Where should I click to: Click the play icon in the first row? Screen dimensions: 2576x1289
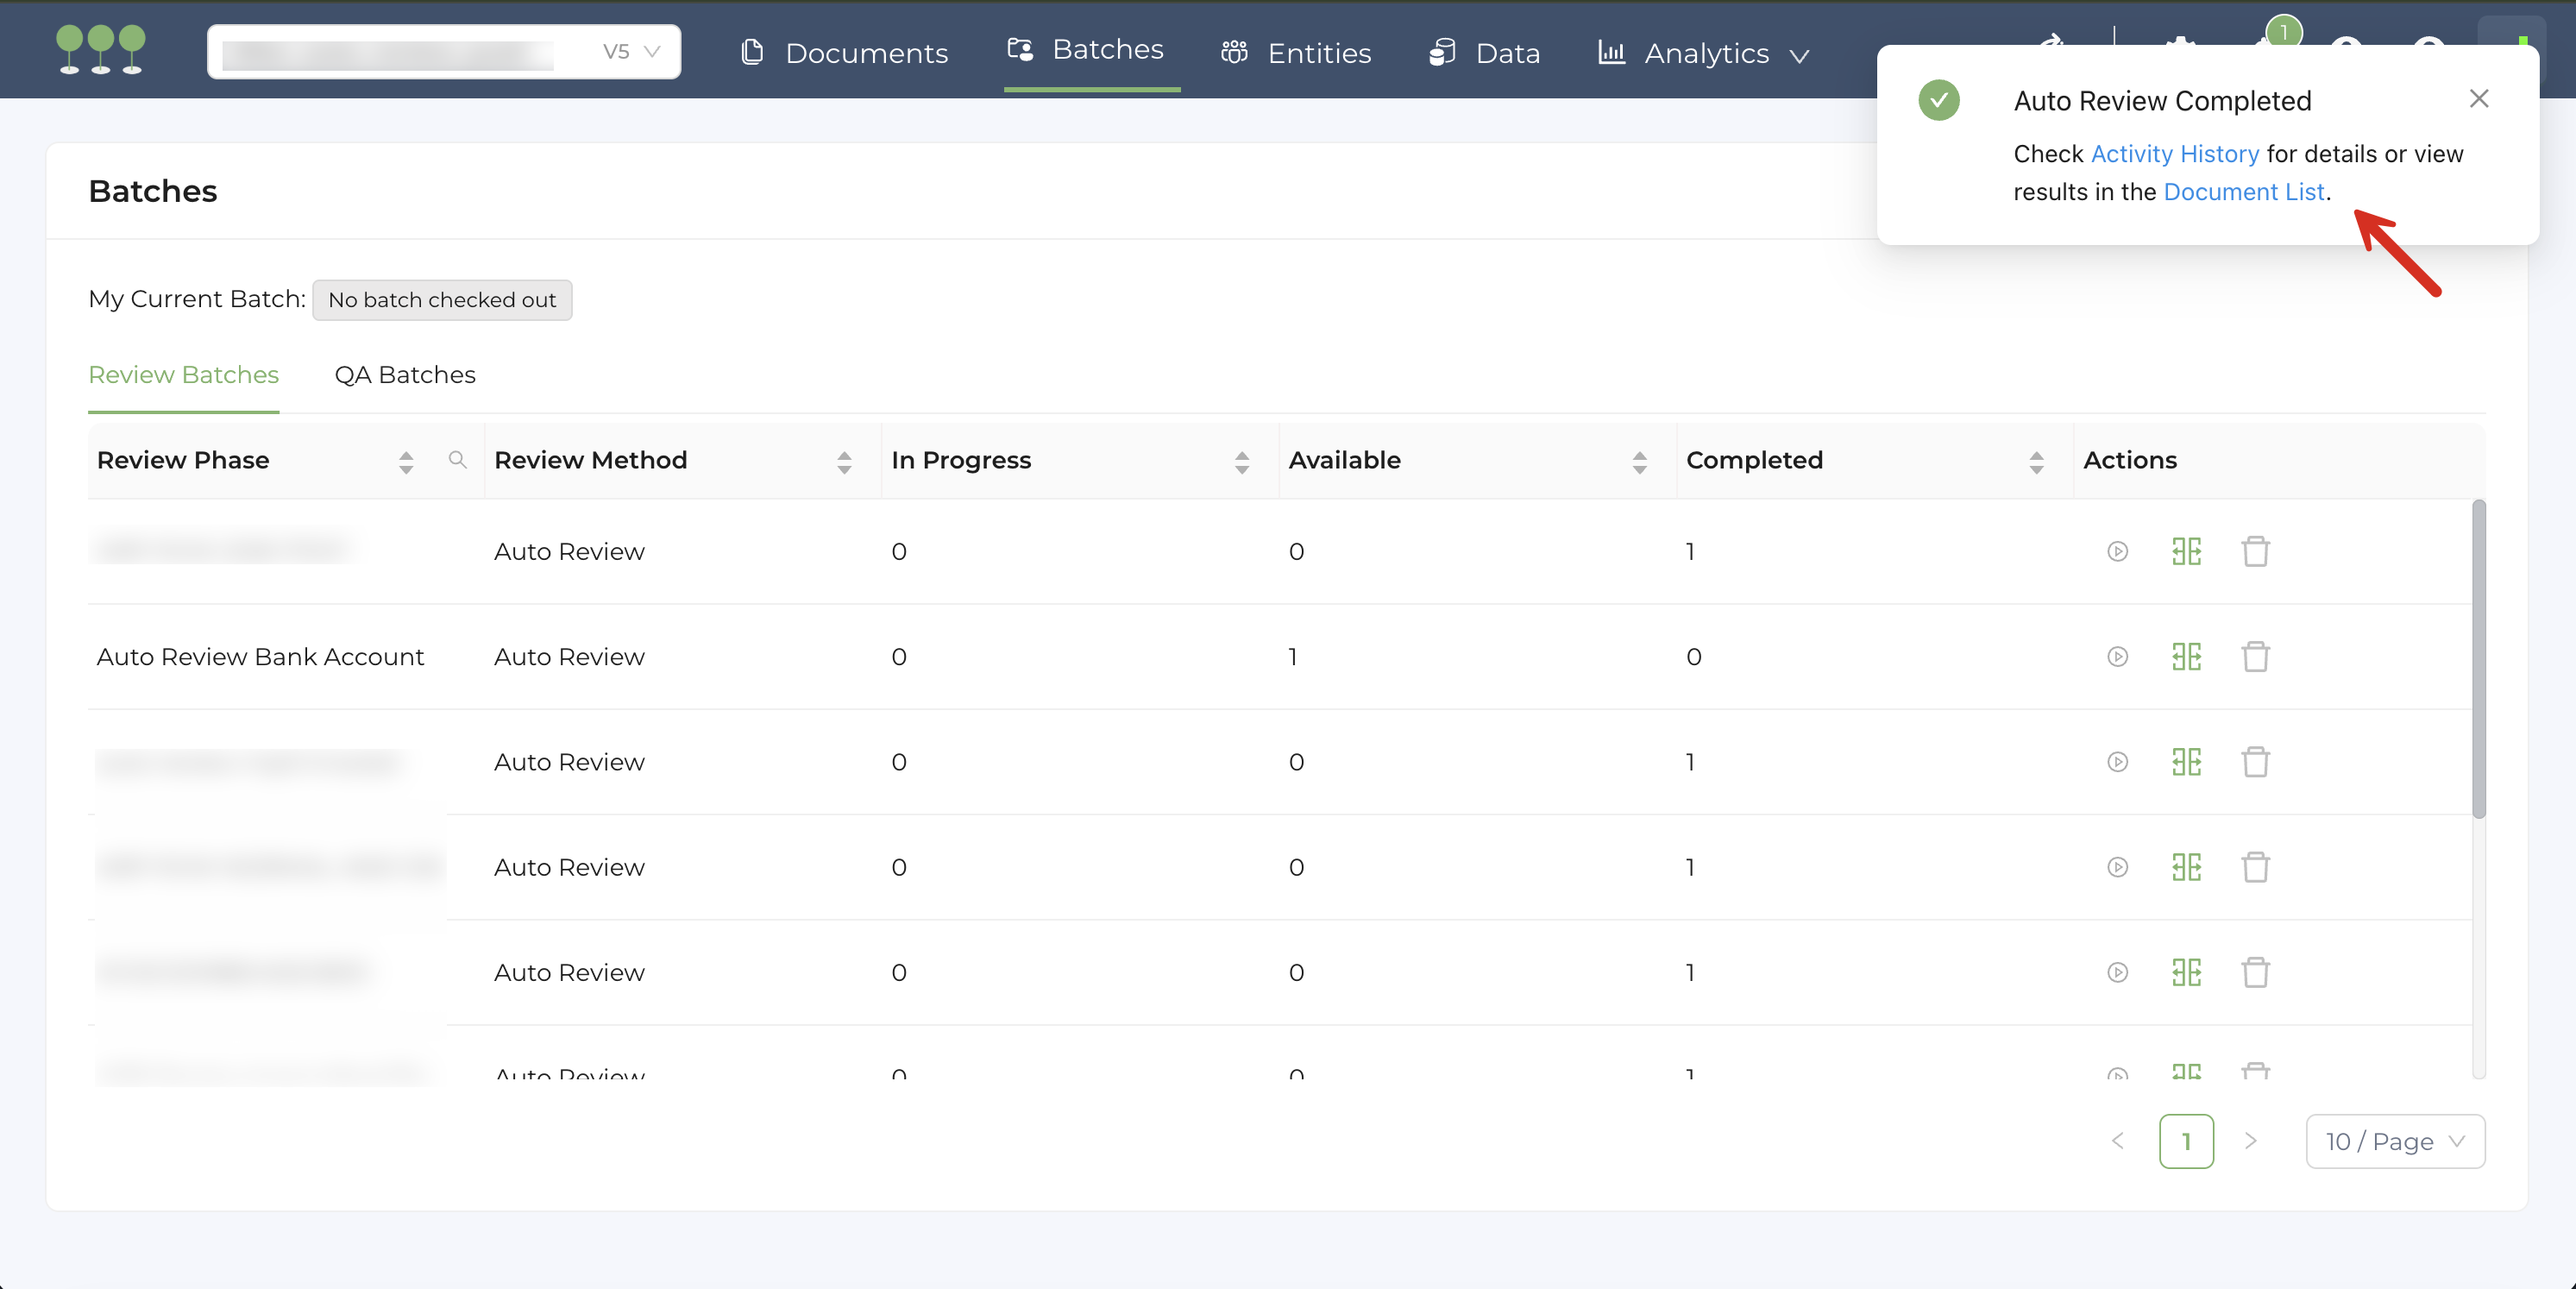point(2117,552)
